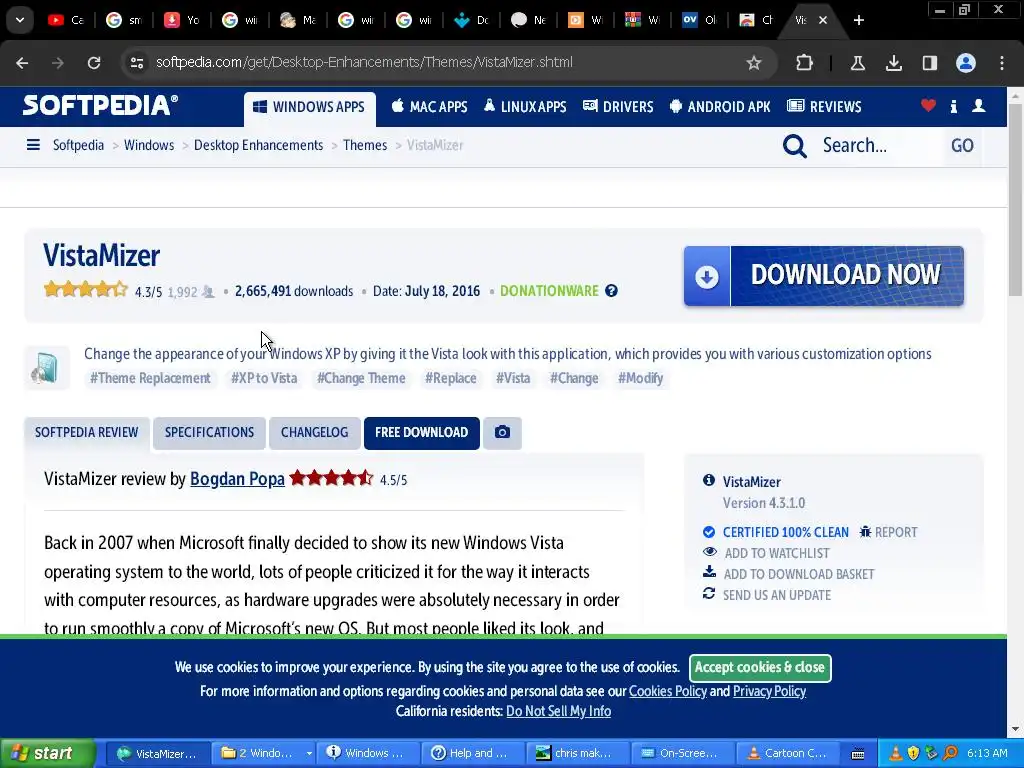Viewport: 1024px width, 768px height.
Task: Click the #XP to Vista tag
Action: coord(264,378)
